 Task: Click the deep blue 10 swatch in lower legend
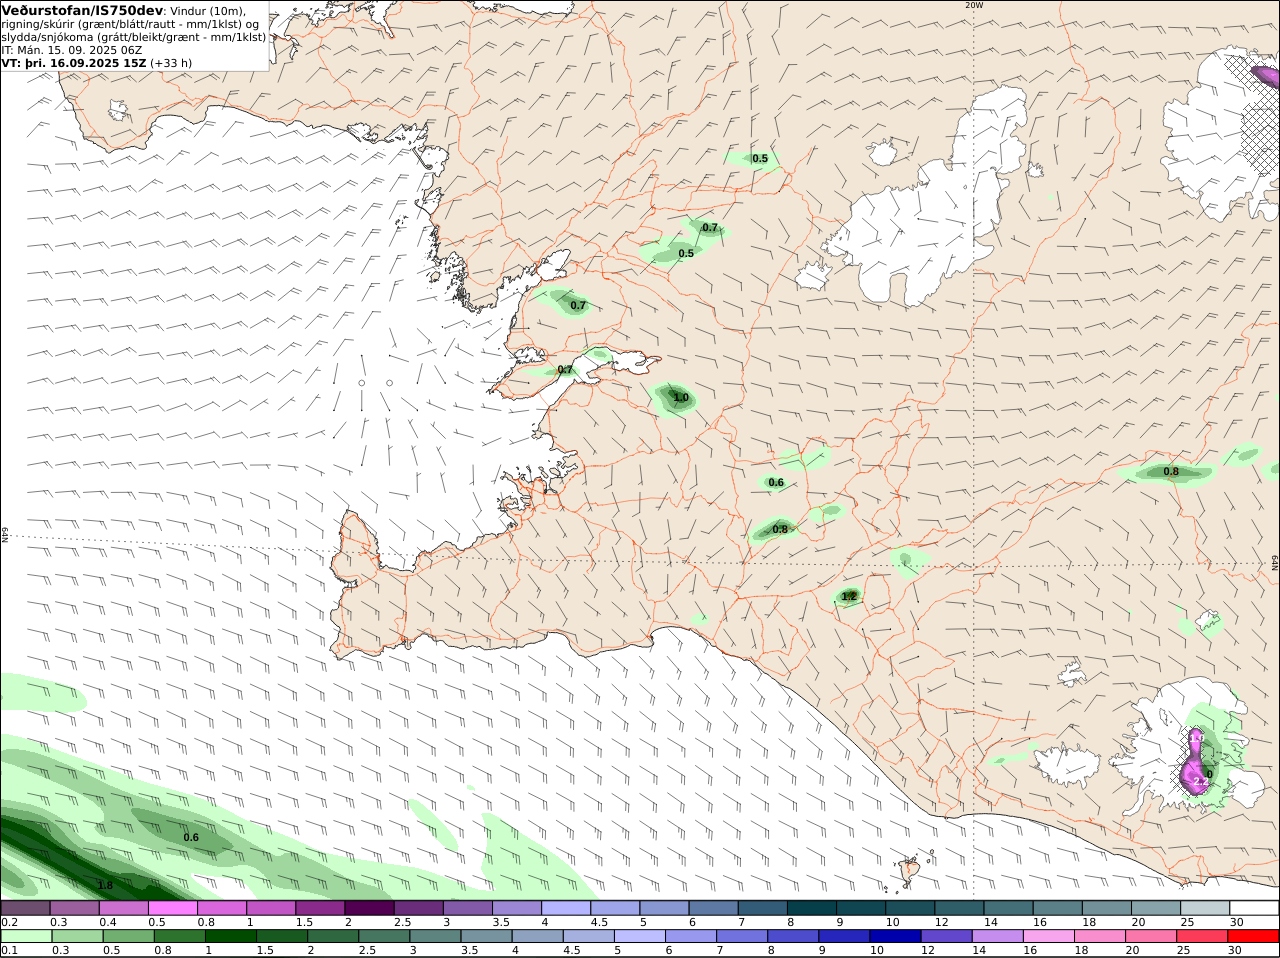click(x=895, y=936)
